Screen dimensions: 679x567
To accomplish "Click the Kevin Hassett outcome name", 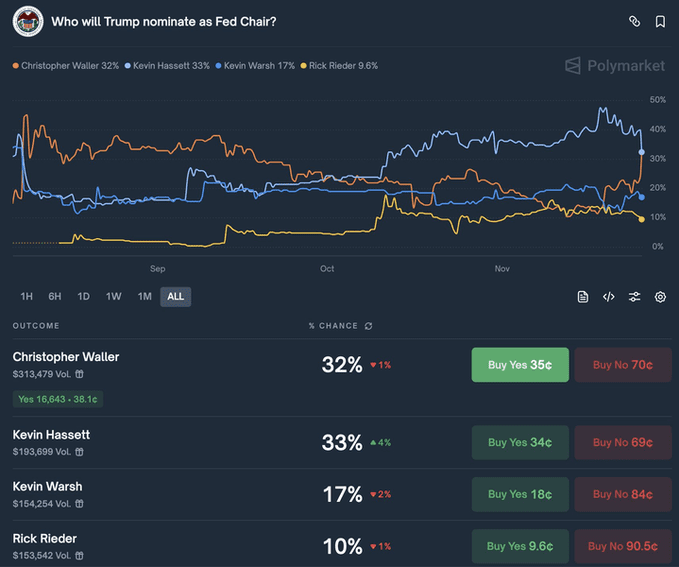I will 51,435.
